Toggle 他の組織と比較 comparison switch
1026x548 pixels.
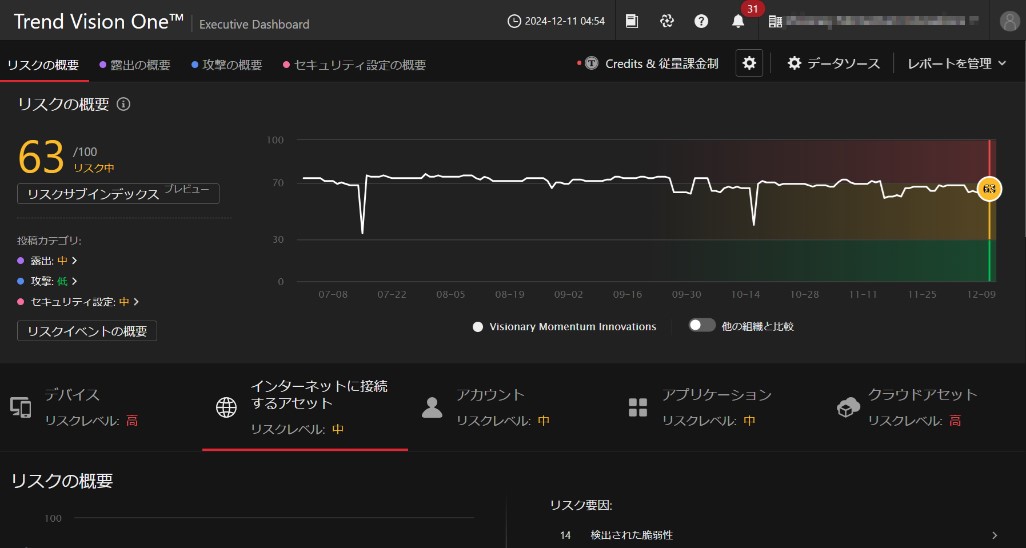702,326
